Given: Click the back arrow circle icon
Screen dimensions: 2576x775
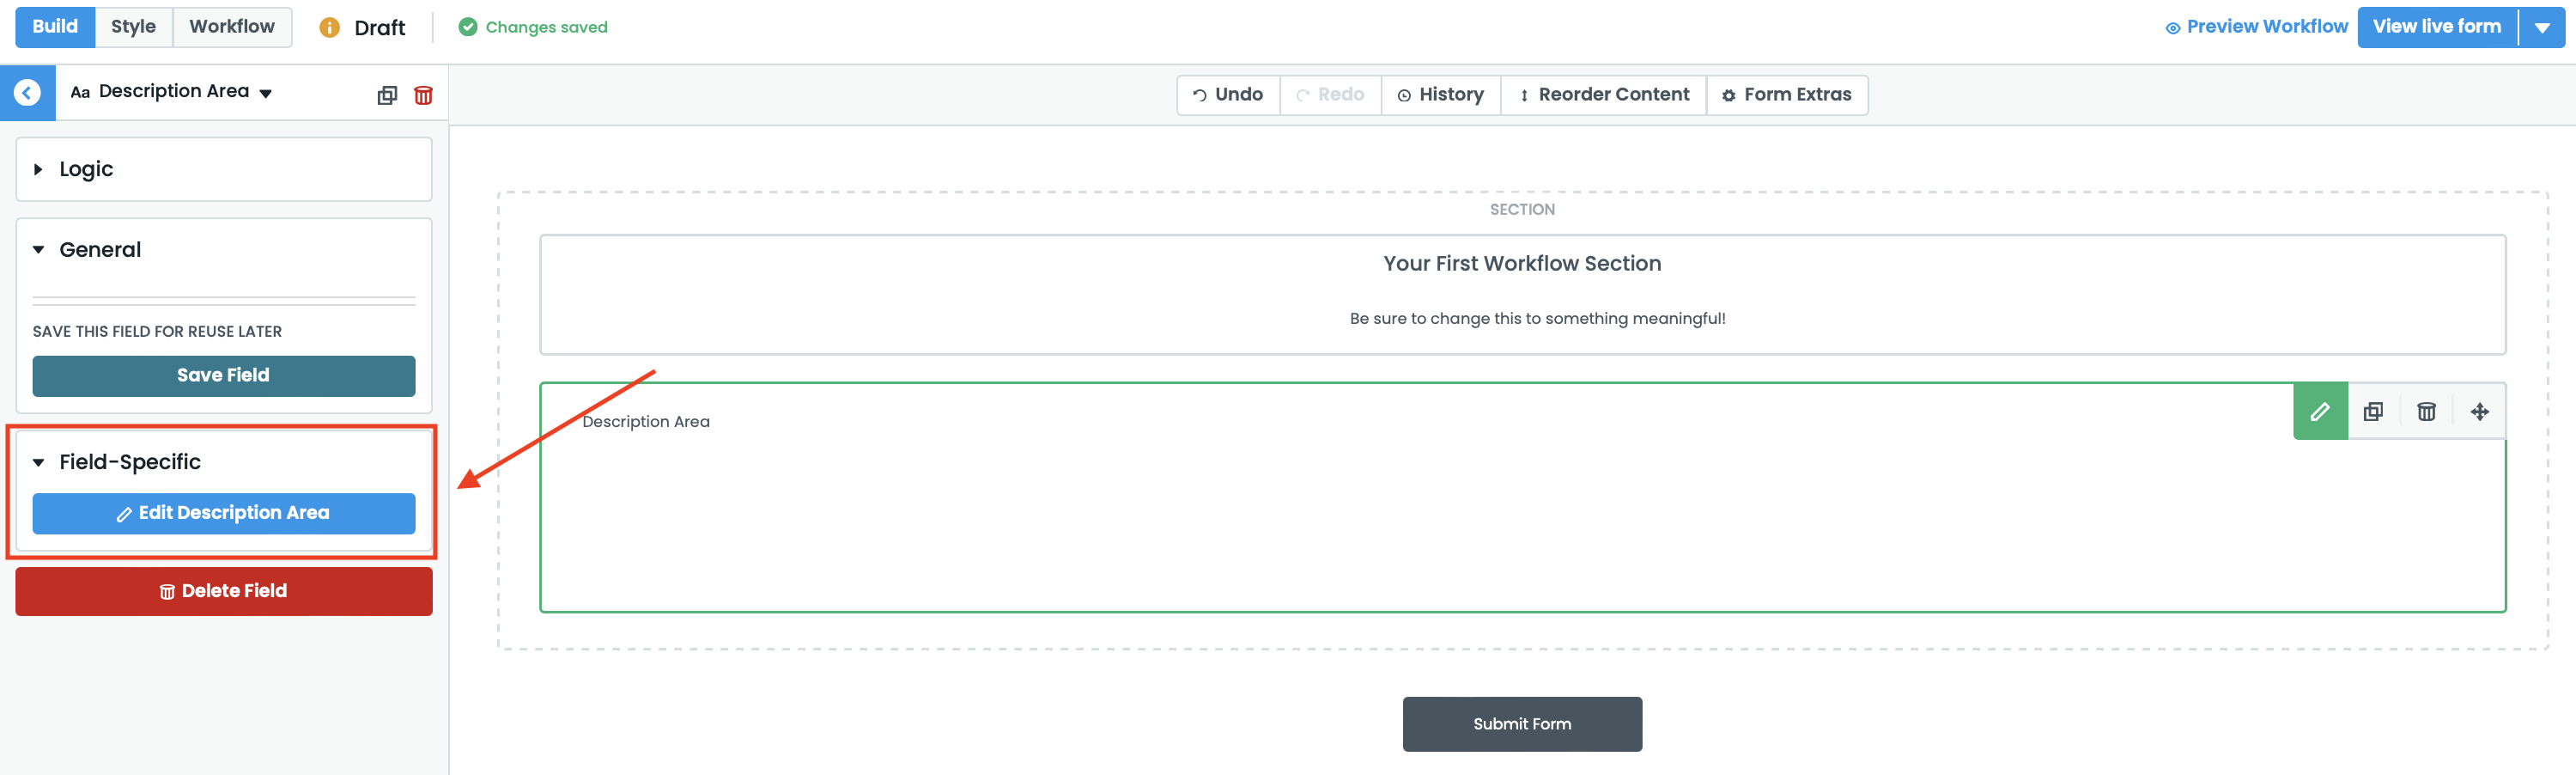Looking at the screenshot, I should 27,93.
